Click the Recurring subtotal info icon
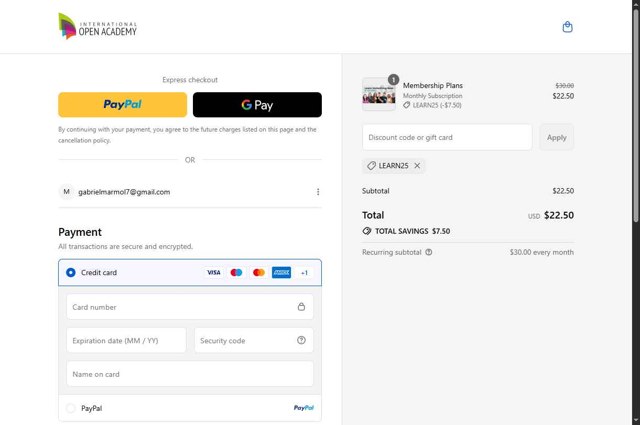 429,252
